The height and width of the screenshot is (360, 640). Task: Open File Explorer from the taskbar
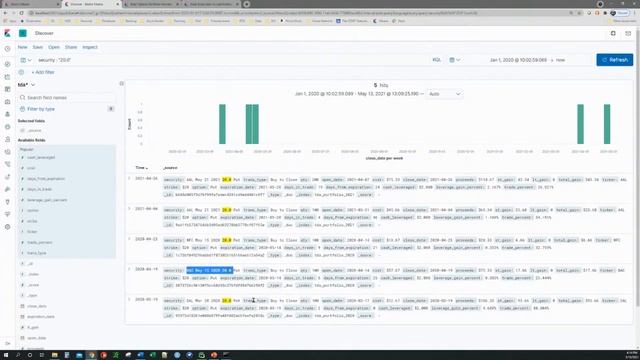pos(54,355)
